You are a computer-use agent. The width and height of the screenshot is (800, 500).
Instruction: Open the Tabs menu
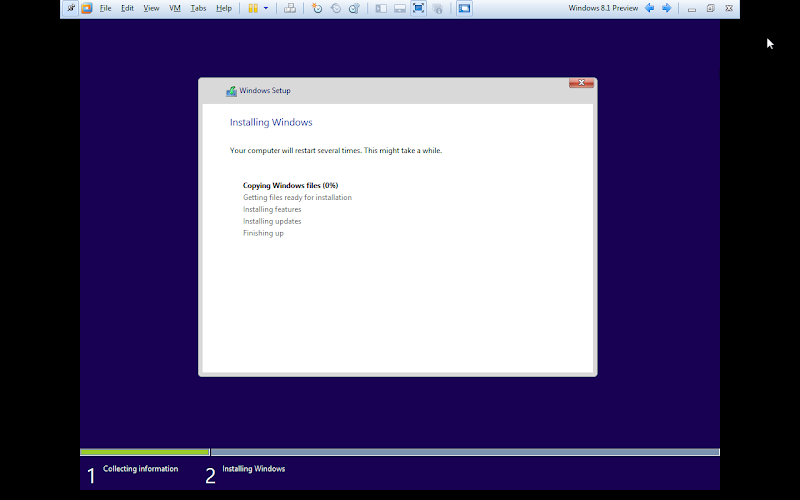click(198, 8)
